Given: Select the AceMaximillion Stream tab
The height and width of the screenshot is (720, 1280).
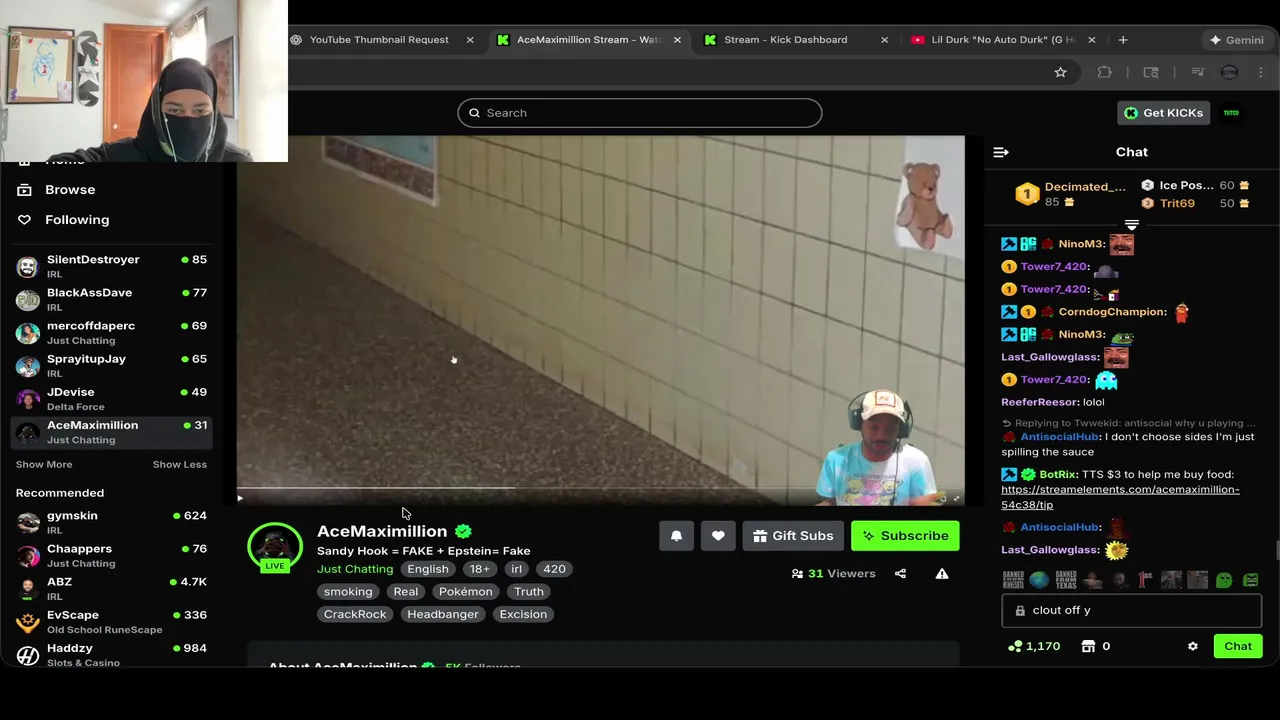Looking at the screenshot, I should point(589,40).
